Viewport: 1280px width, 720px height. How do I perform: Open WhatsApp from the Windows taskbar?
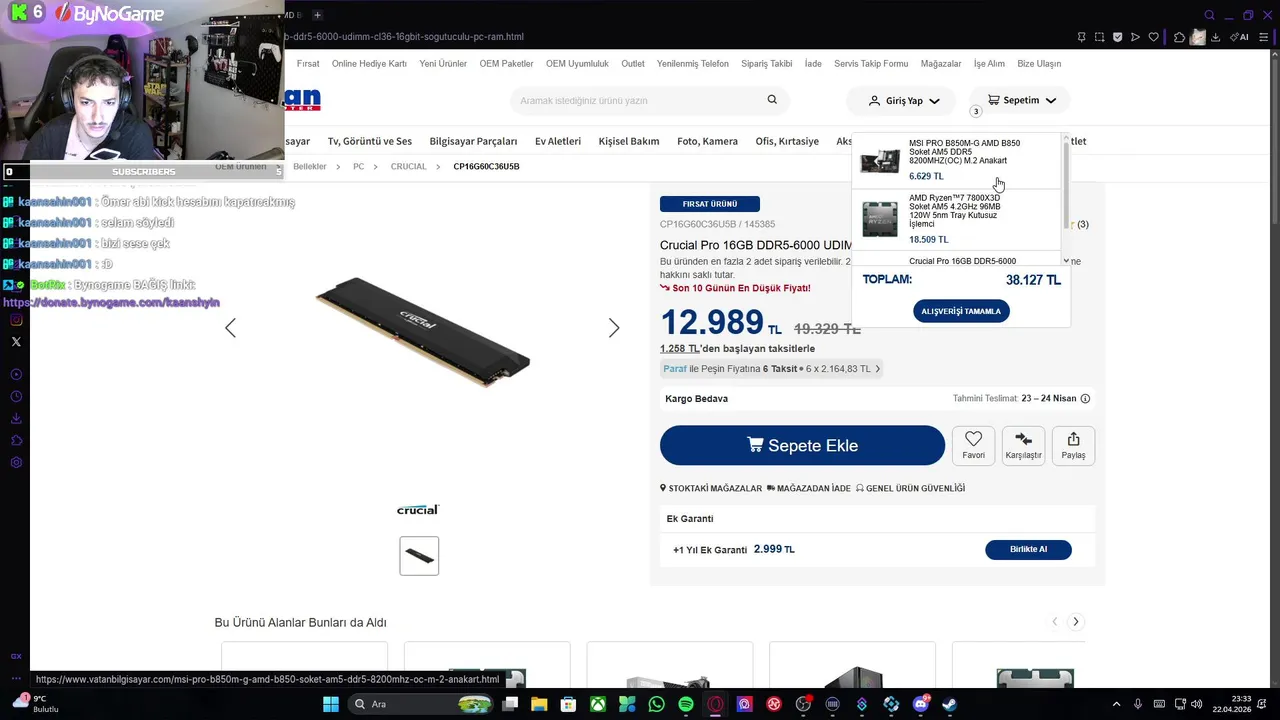(656, 704)
